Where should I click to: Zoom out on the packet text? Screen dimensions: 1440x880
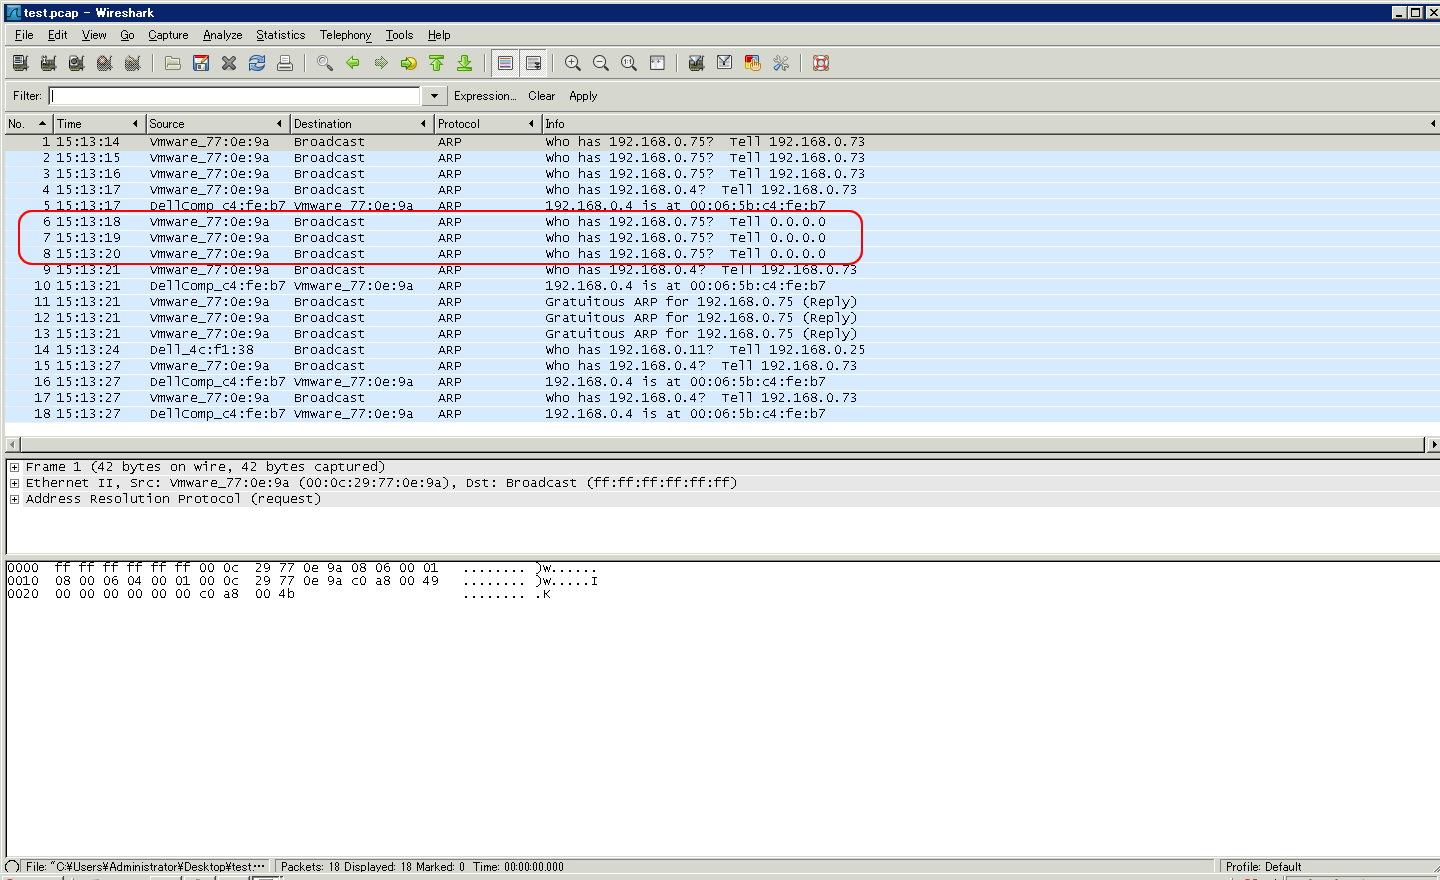click(x=601, y=63)
